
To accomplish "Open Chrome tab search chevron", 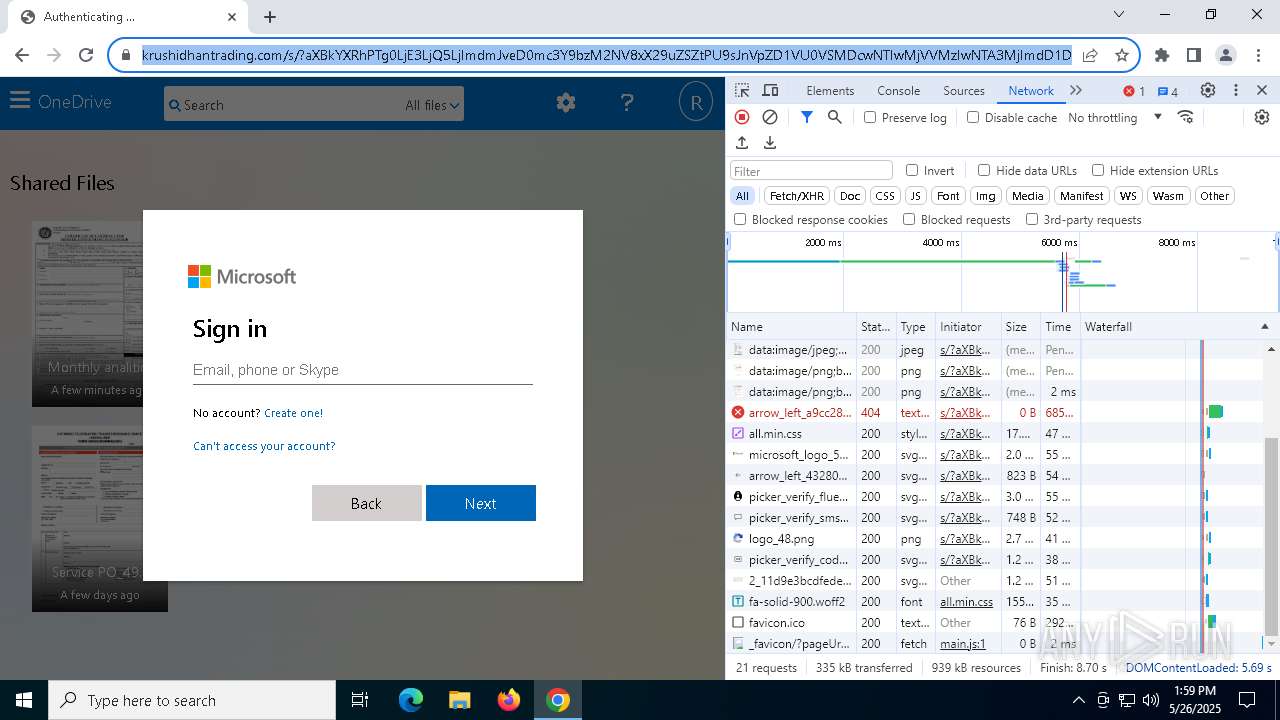I will [1119, 15].
